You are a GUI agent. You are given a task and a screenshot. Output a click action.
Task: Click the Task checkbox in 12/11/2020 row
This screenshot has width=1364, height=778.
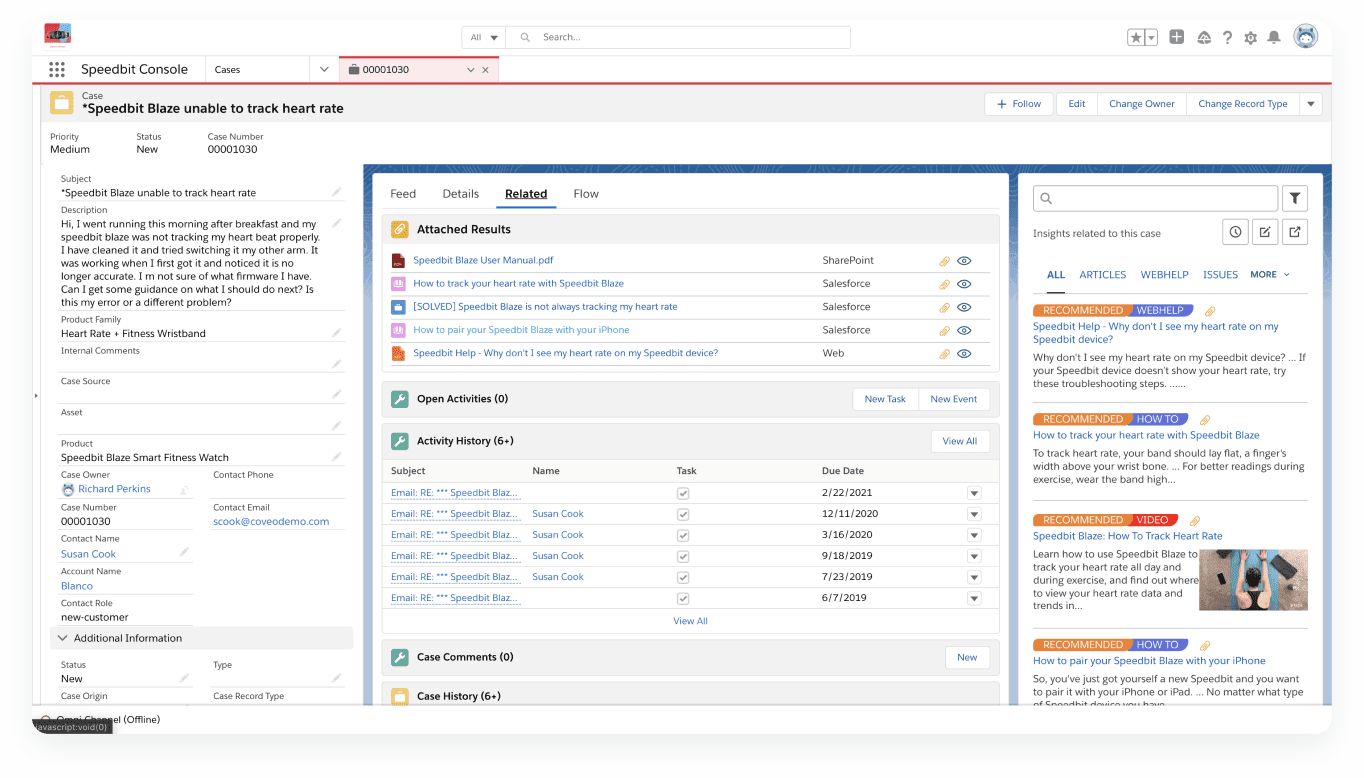[683, 514]
